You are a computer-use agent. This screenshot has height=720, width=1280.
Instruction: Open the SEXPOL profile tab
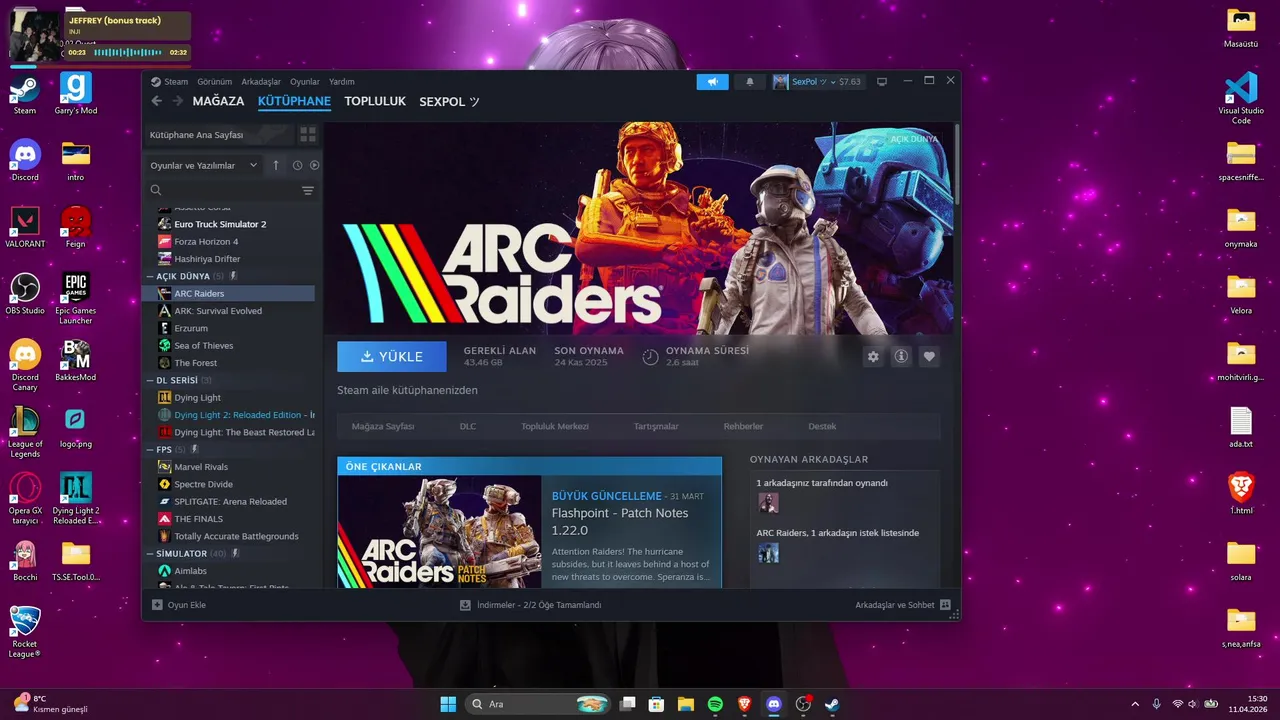pyautogui.click(x=449, y=101)
